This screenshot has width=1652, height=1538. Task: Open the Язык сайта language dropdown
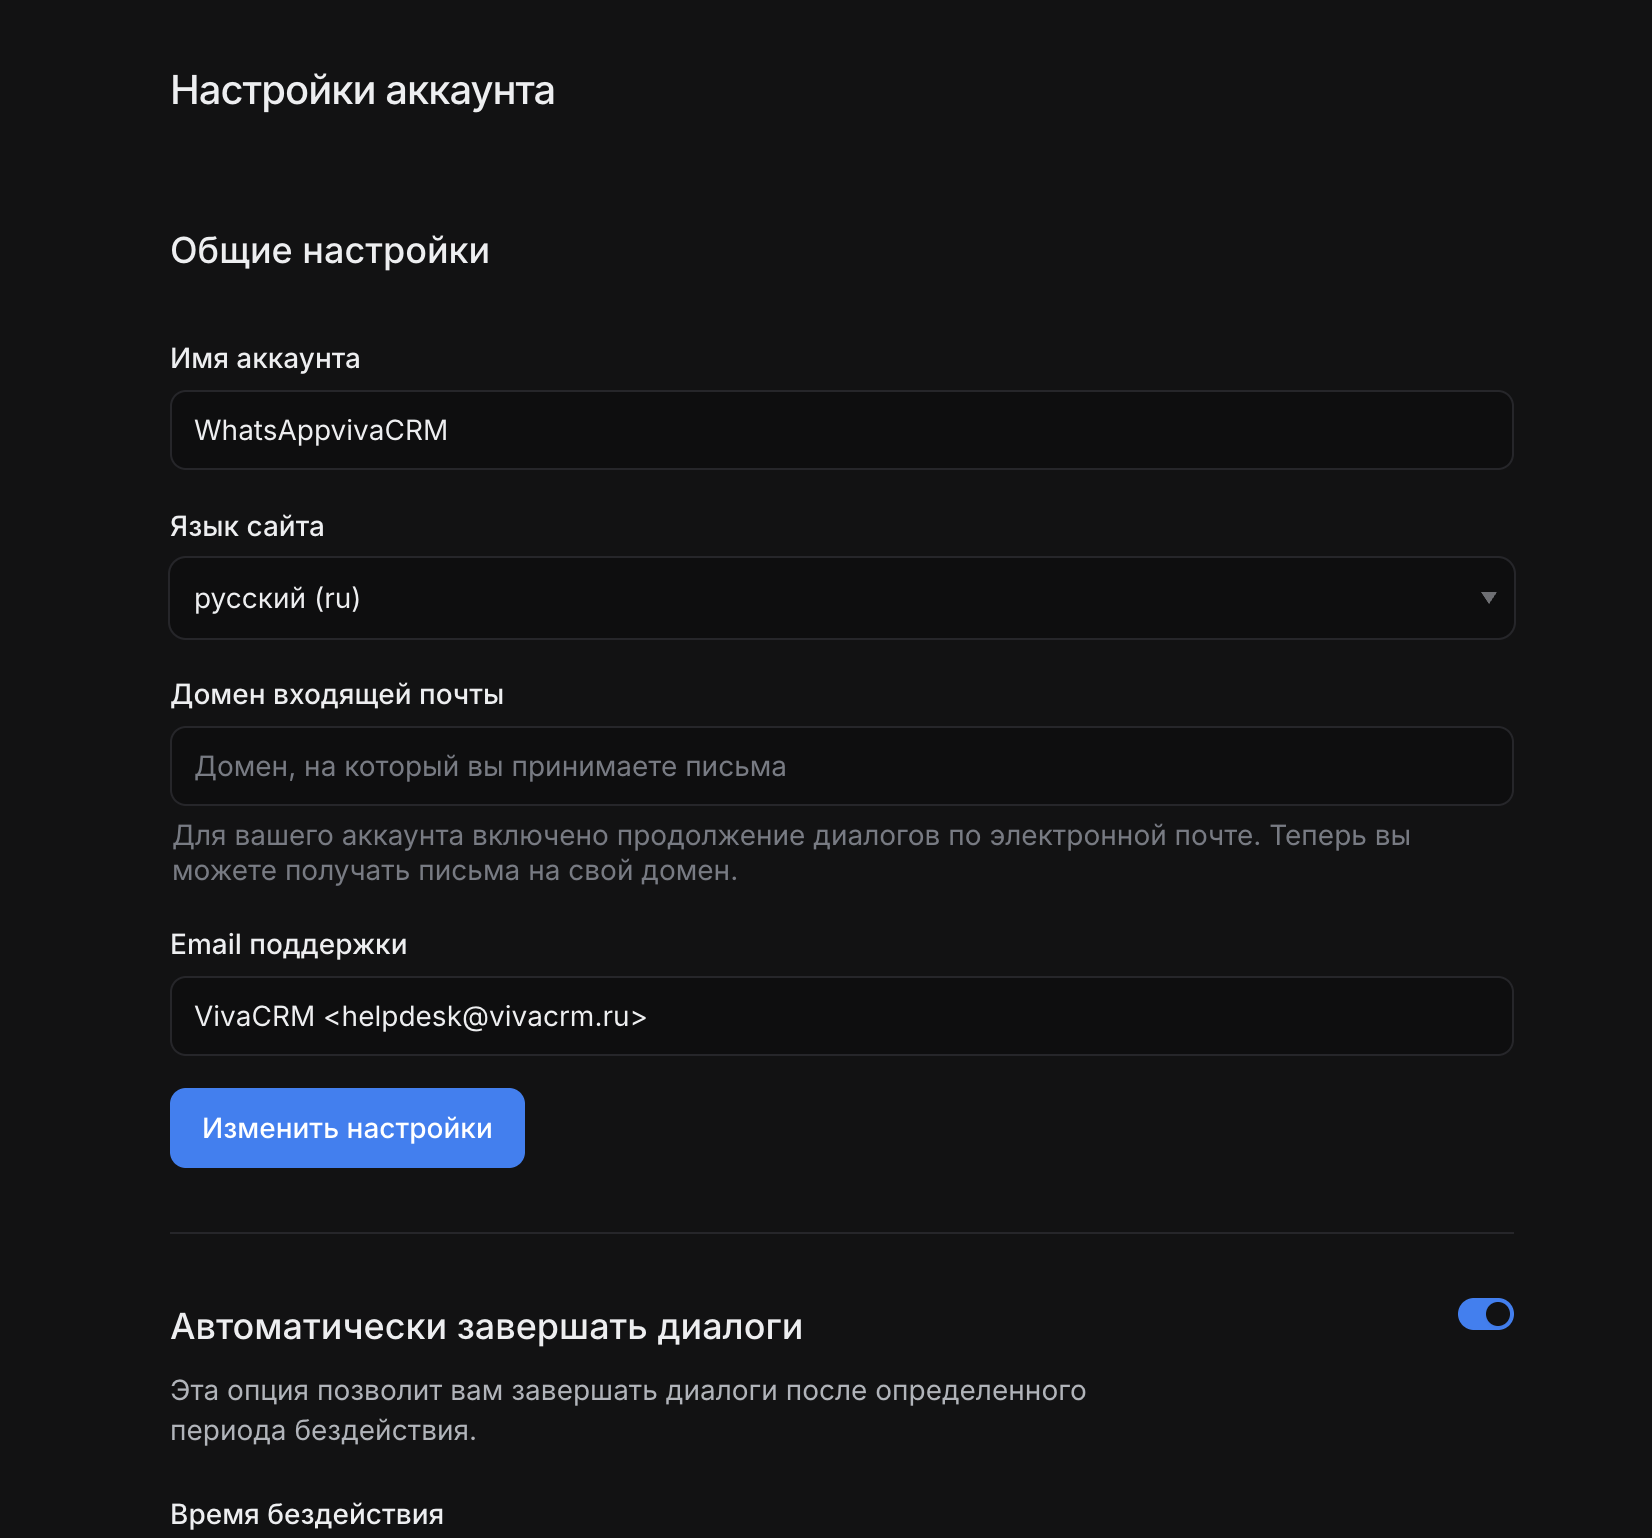coord(840,598)
